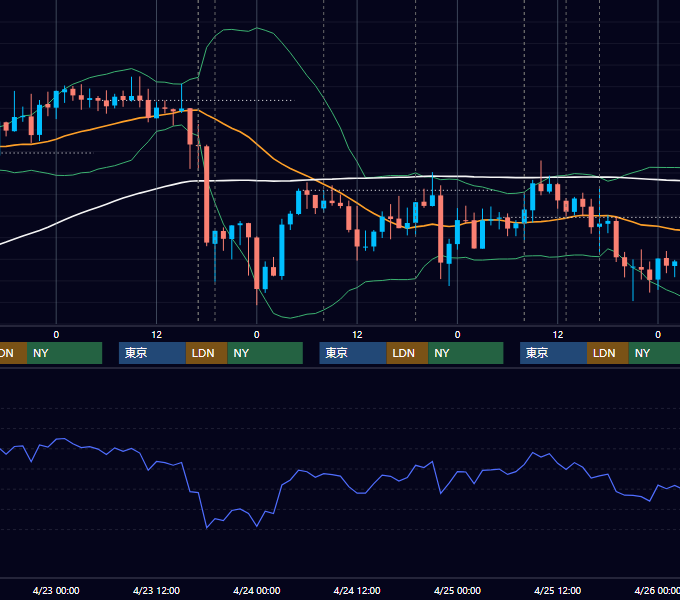Select the 東京 session block on 4/23

click(152, 353)
